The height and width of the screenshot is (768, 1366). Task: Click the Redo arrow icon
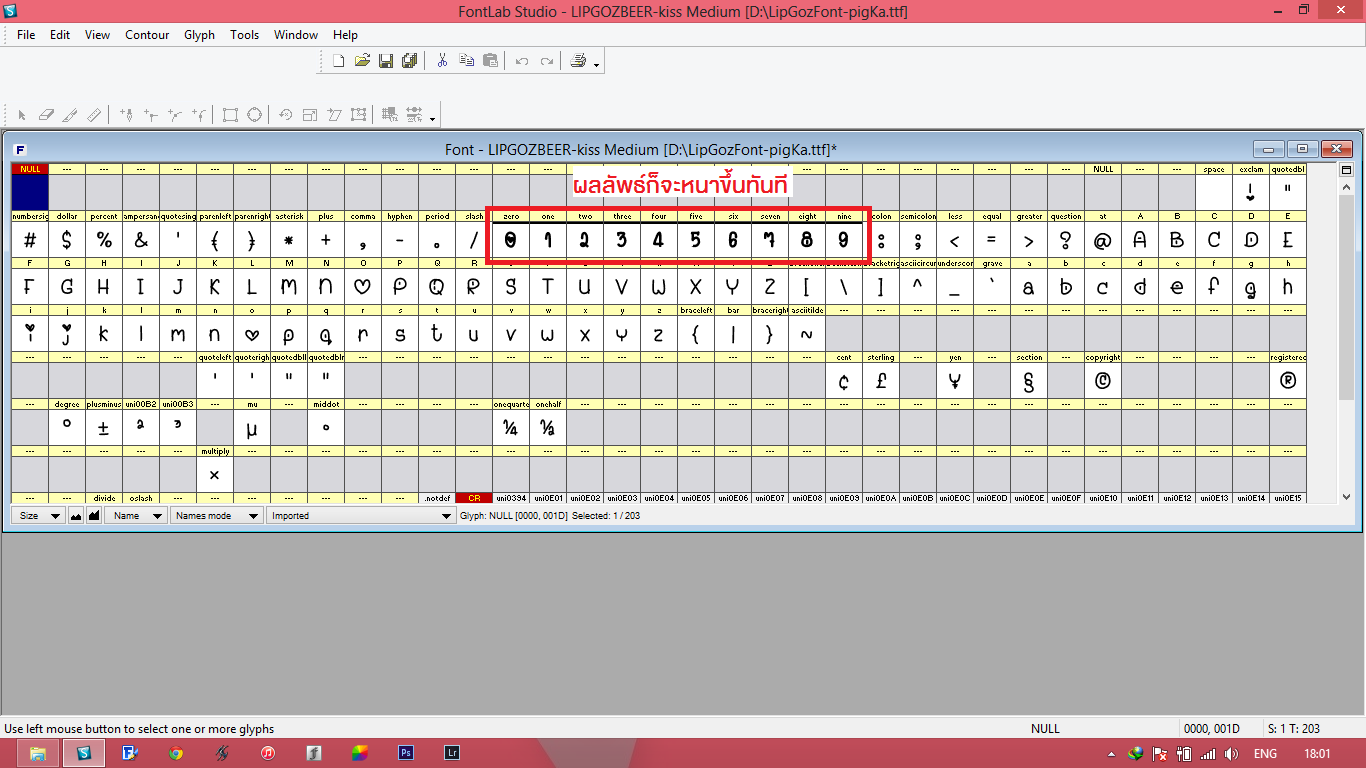(546, 61)
